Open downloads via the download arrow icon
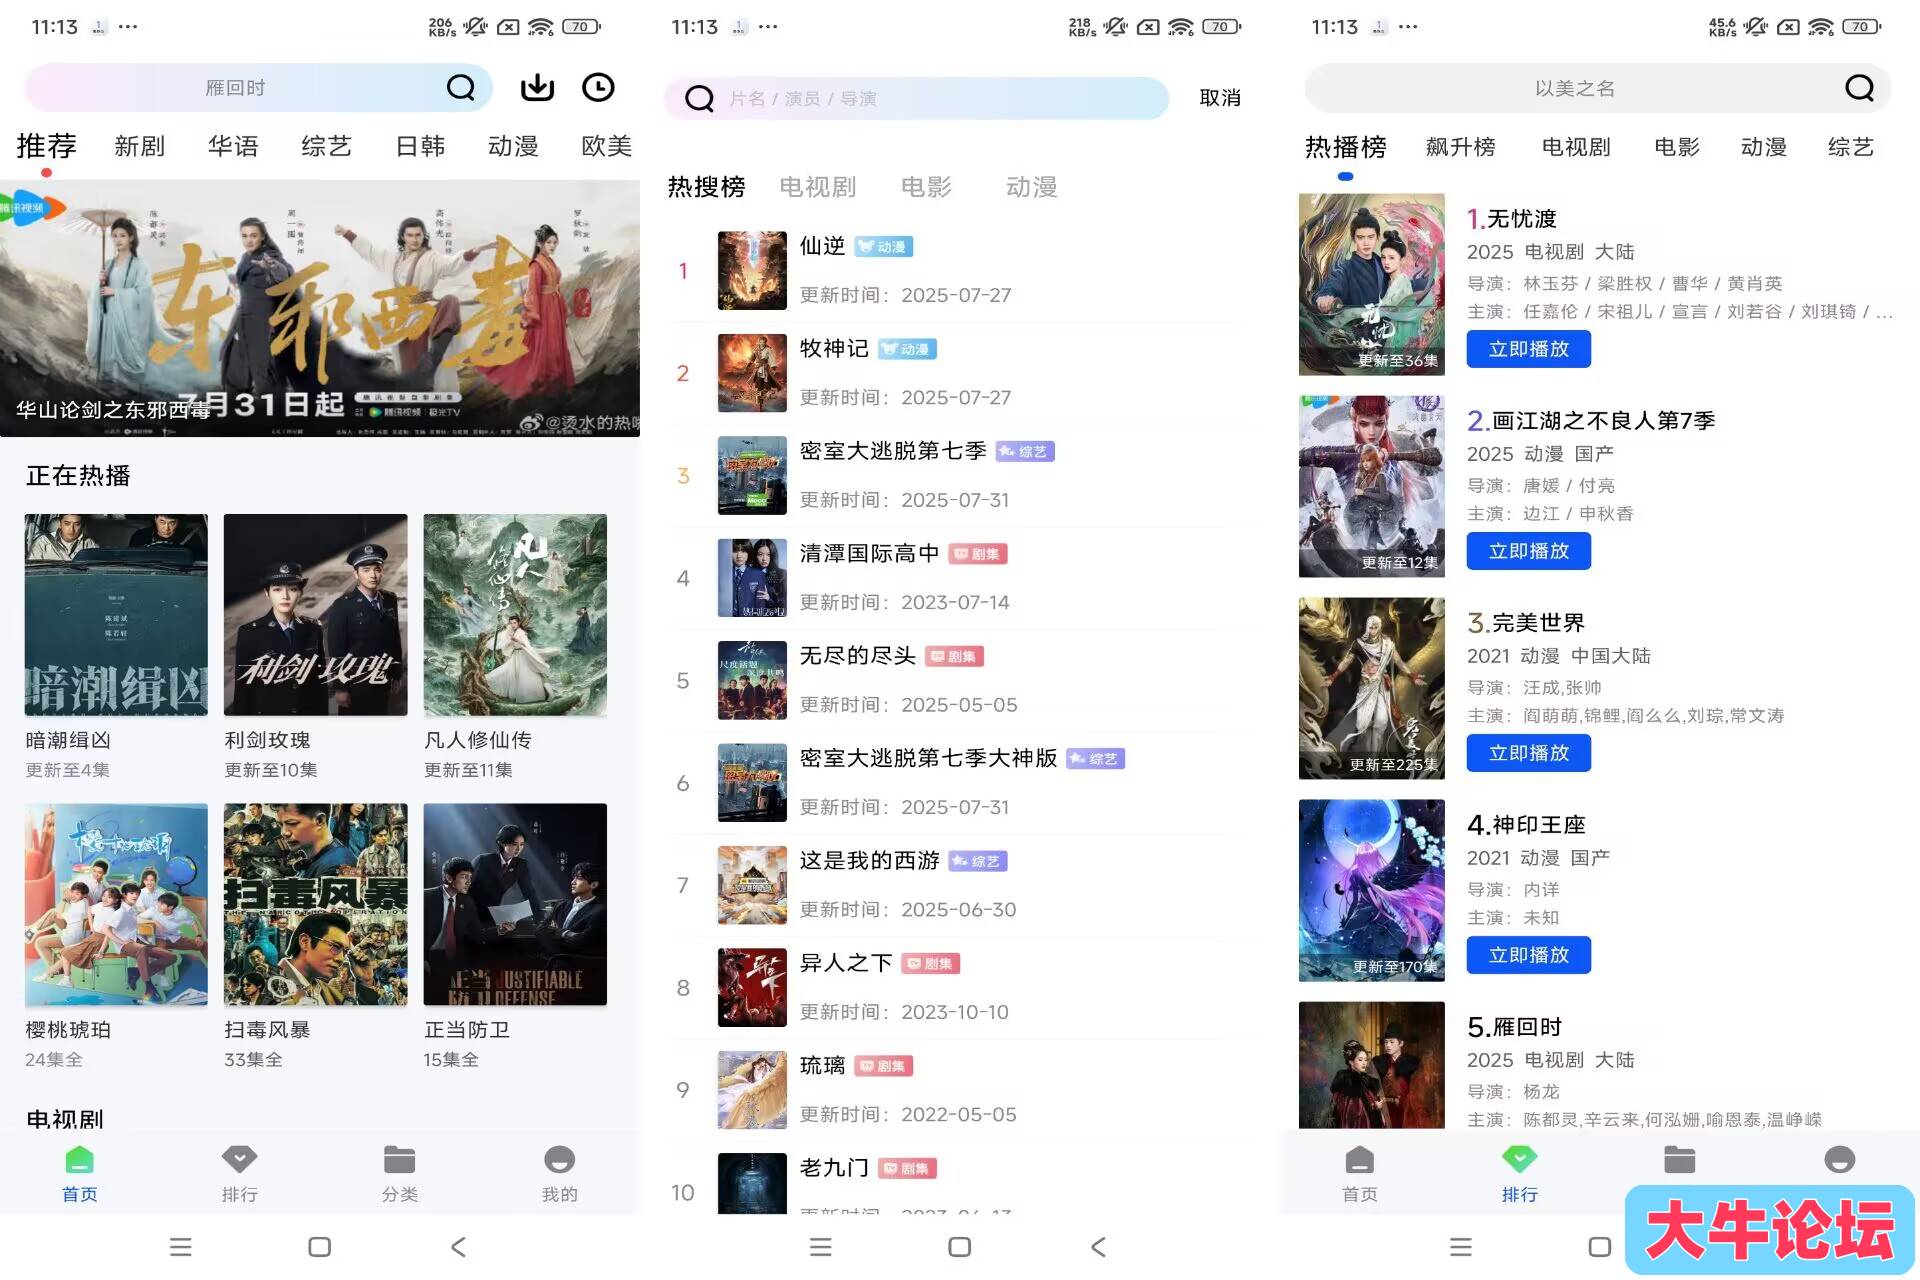Viewport: 1920px width, 1280px height. (537, 88)
